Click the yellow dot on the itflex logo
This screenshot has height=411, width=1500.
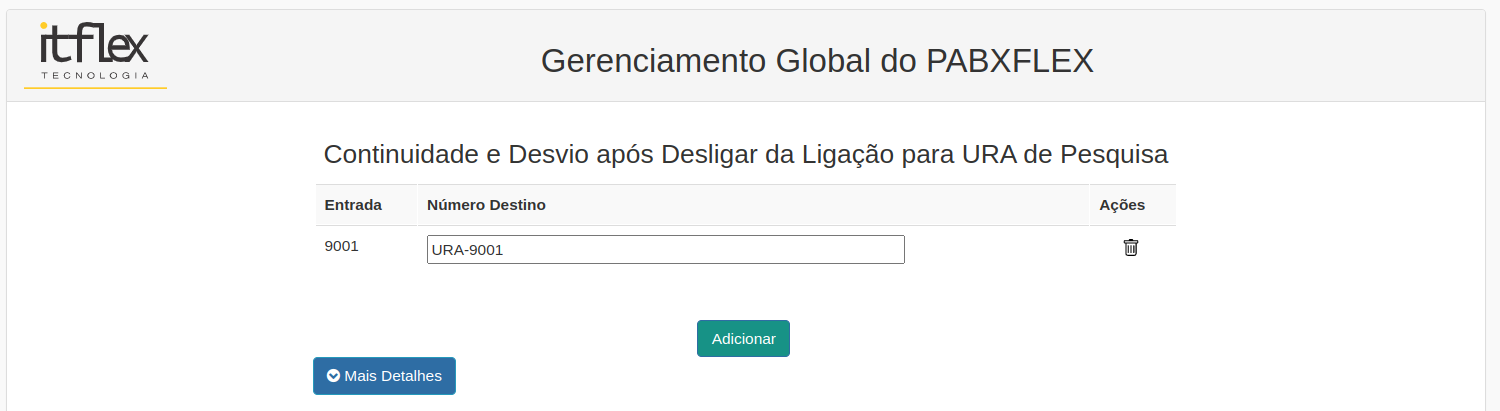44,26
